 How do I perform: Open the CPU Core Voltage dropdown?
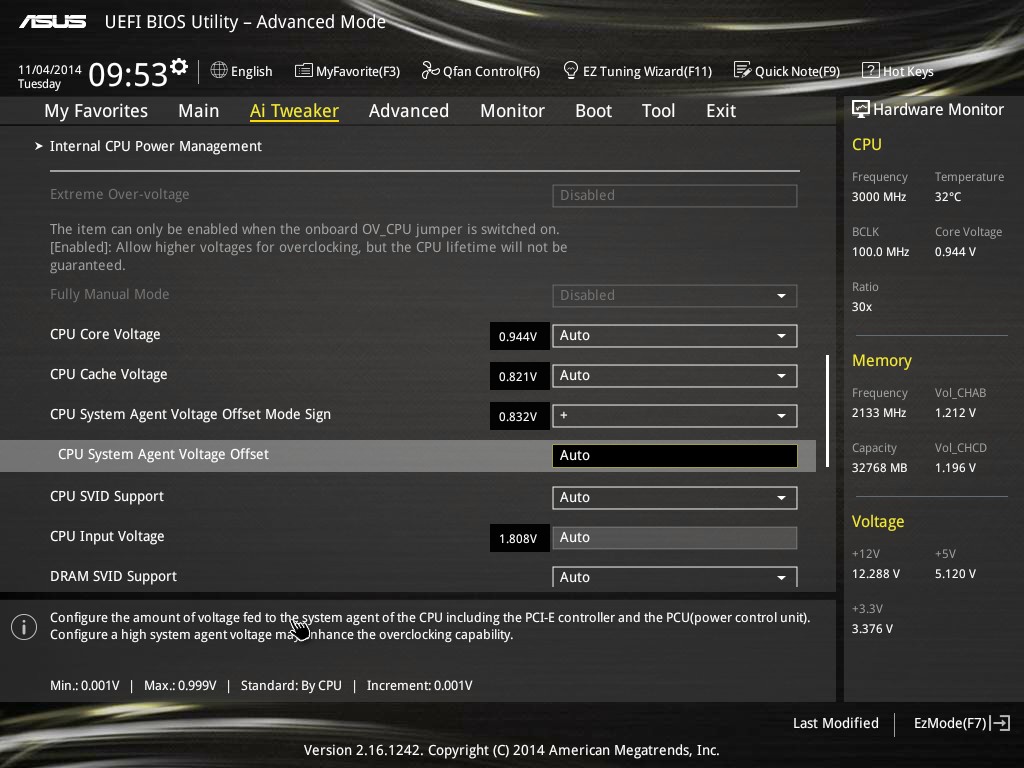point(675,336)
